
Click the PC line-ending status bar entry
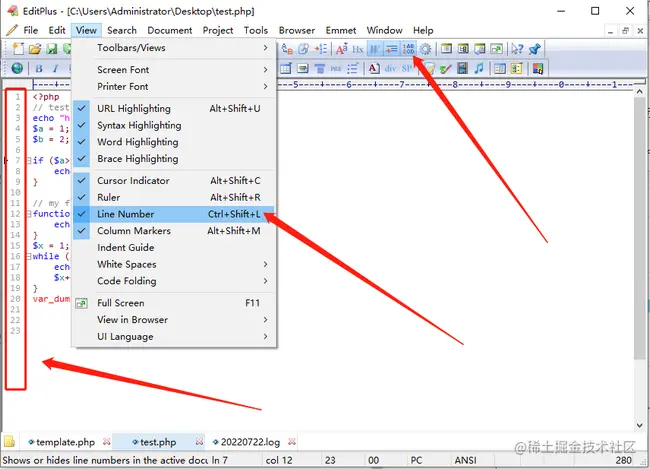tap(416, 460)
